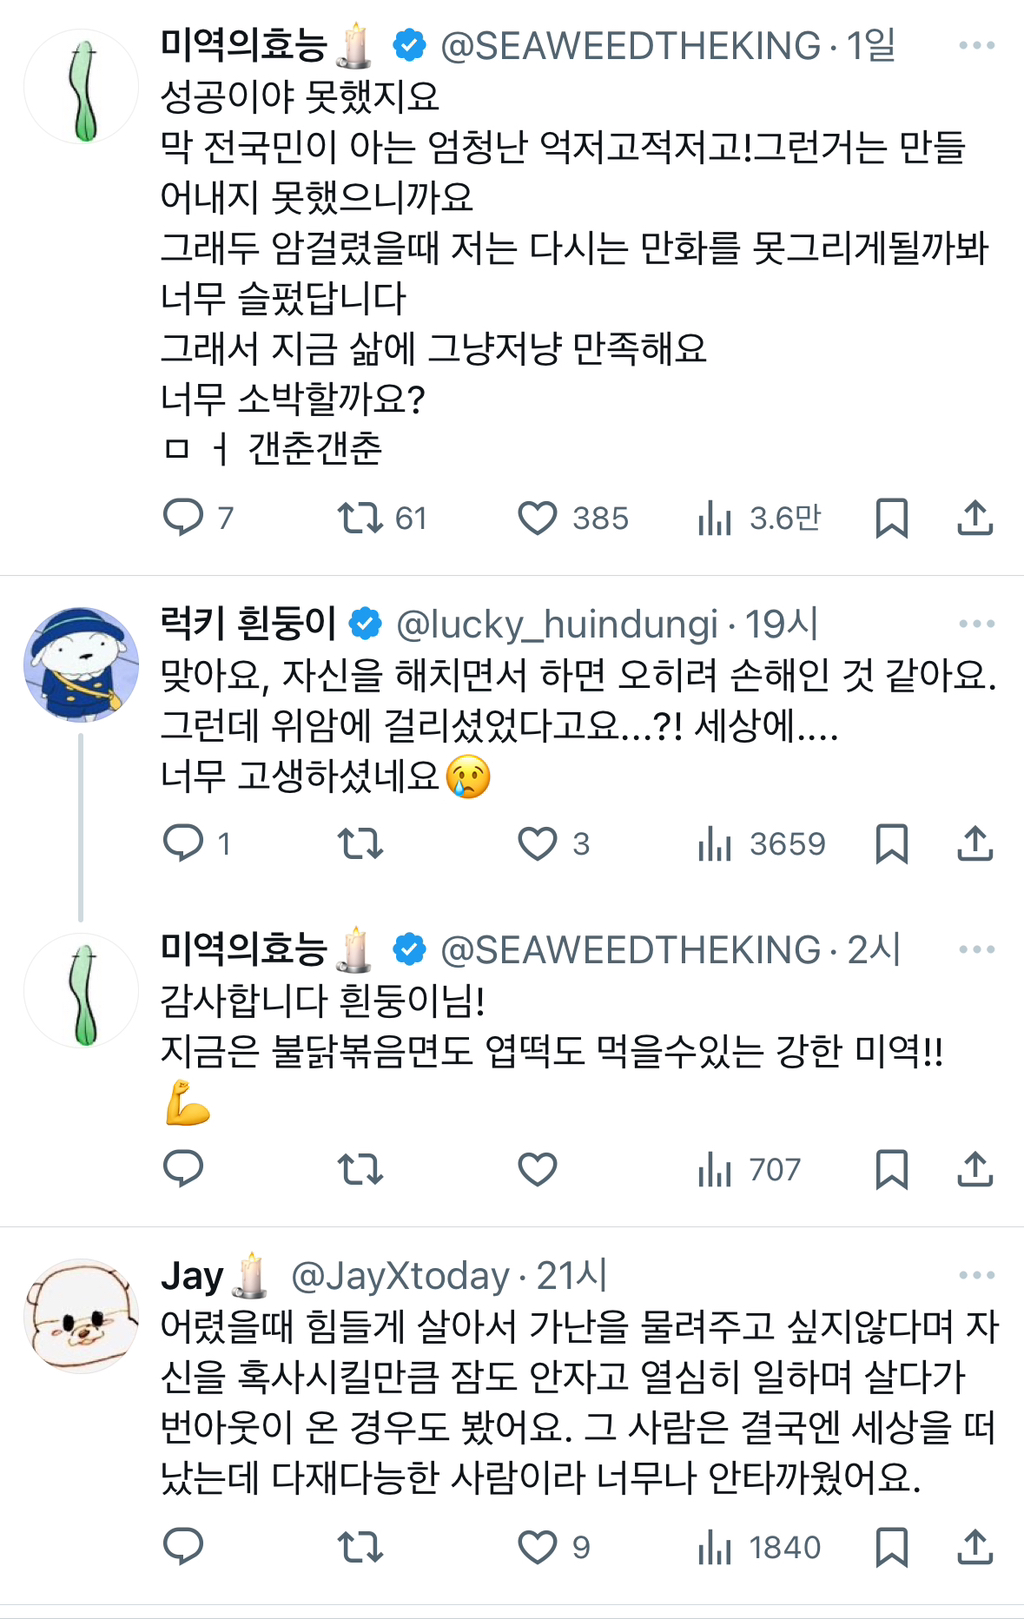Reply to 미역의효능's first tweet with 7 replies
The width and height of the screenshot is (1024, 1619).
tap(183, 518)
